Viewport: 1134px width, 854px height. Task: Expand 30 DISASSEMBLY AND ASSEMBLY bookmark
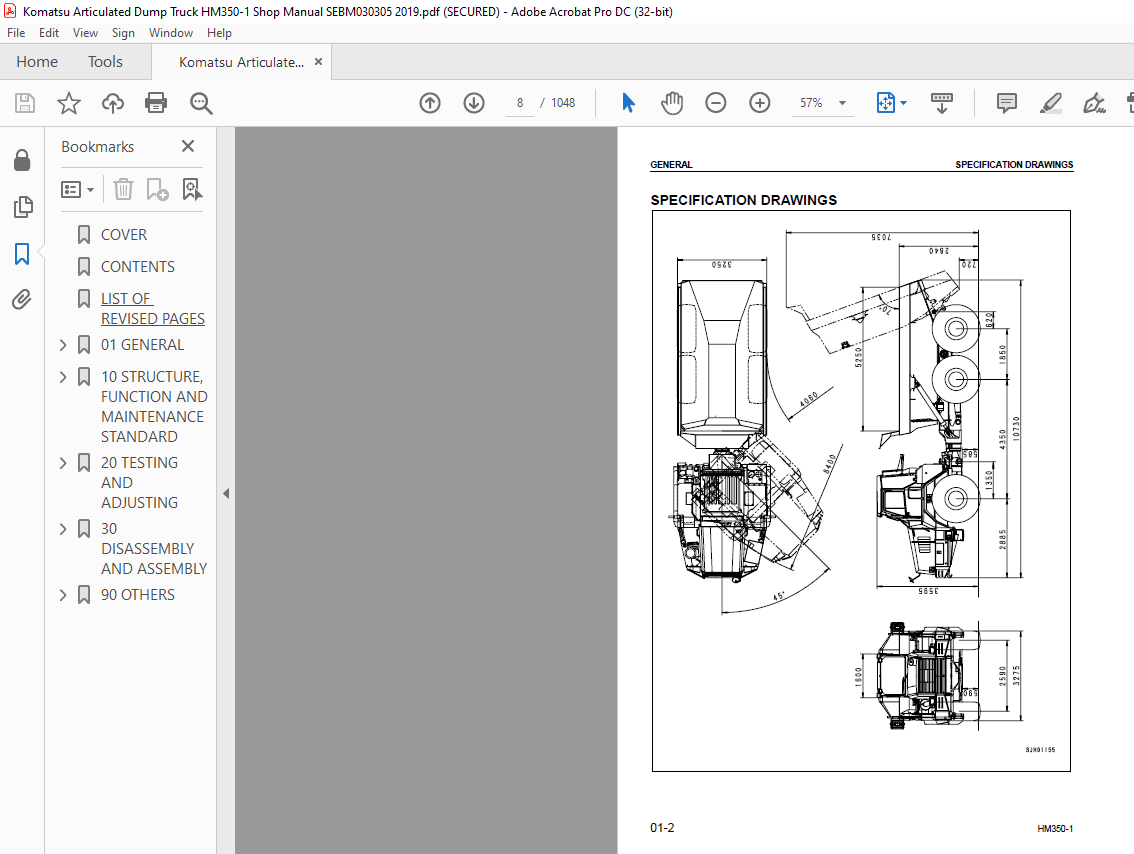[63, 529]
